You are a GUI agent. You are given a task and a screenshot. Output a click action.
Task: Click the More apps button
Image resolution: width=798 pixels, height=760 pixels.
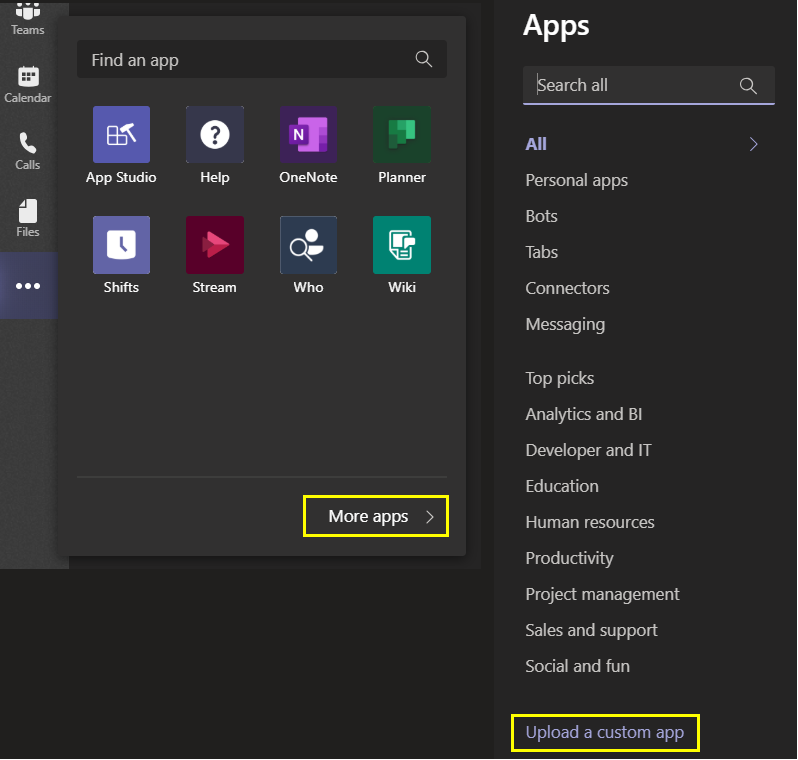click(x=376, y=516)
